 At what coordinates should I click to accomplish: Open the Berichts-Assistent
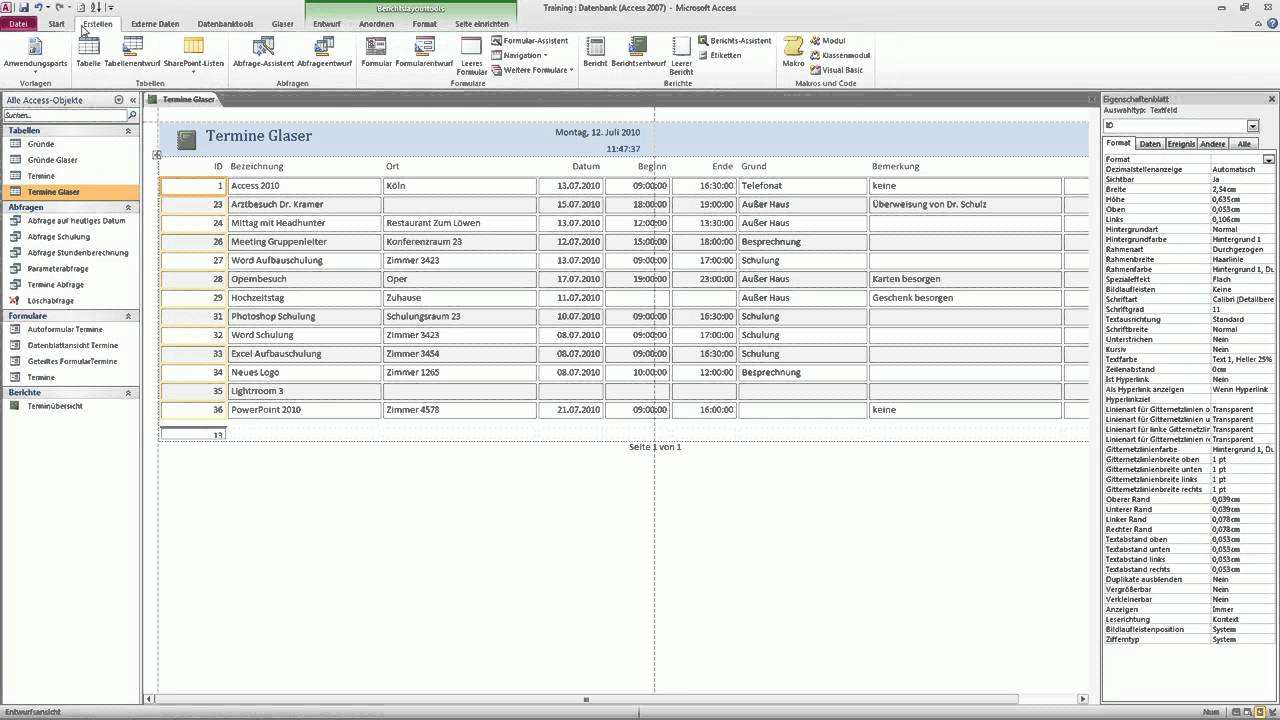pyautogui.click(x=740, y=41)
